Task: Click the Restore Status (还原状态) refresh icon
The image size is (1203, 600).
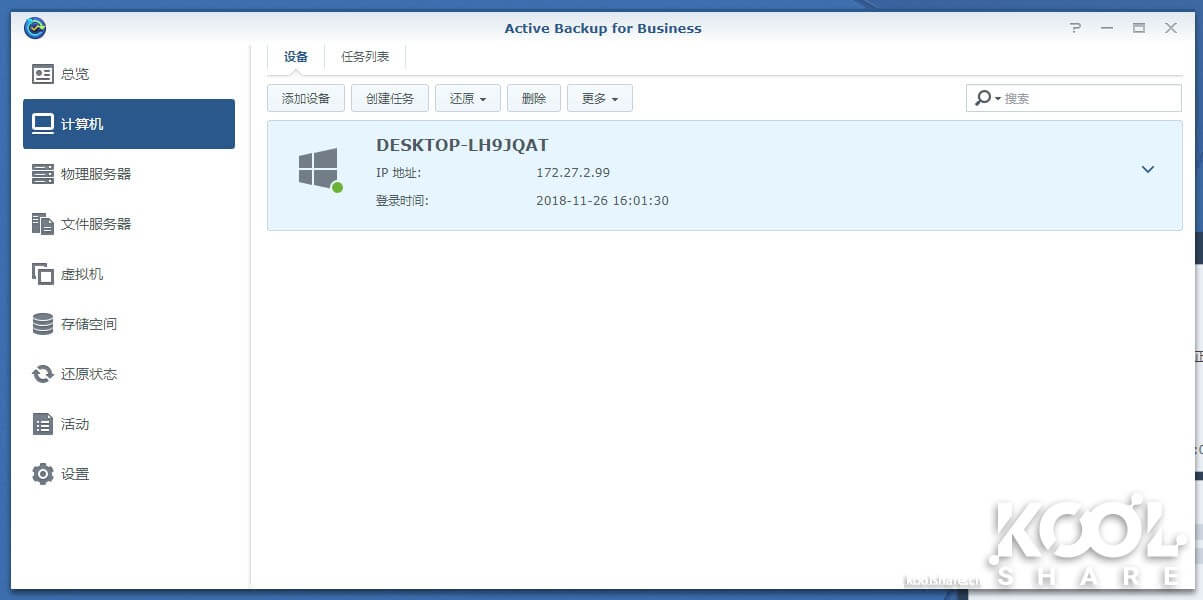Action: pyautogui.click(x=43, y=374)
